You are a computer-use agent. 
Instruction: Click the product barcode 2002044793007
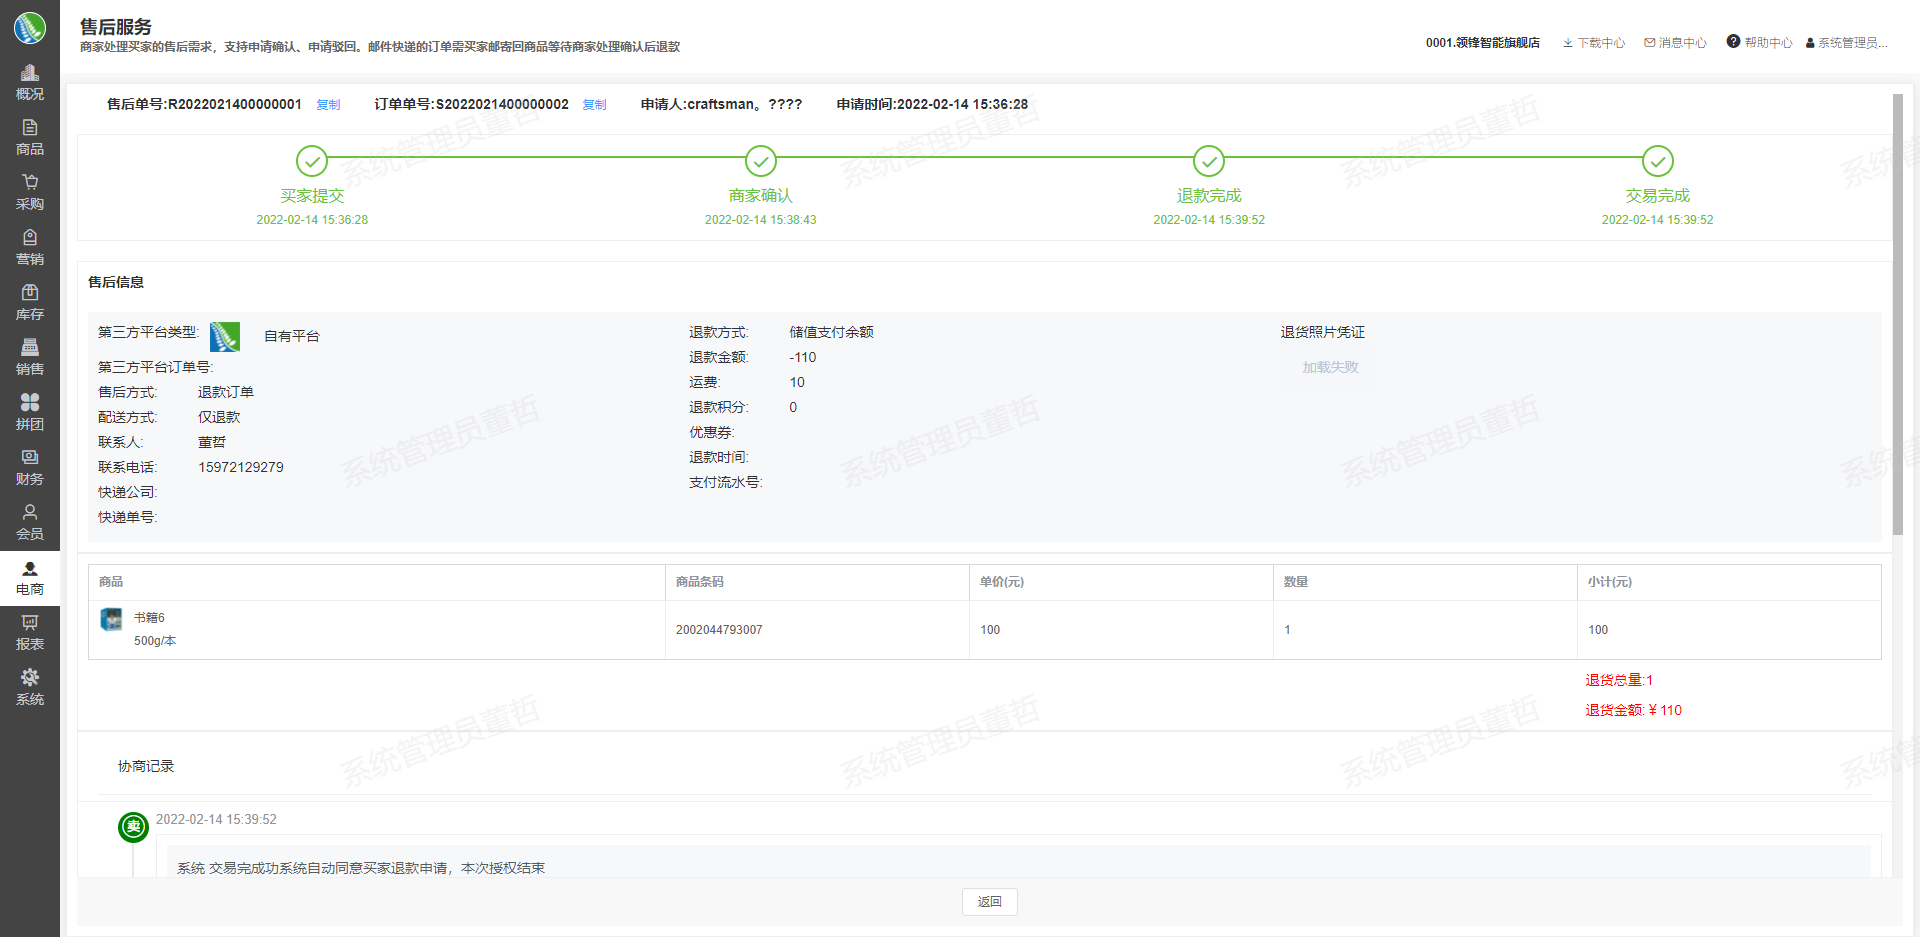pos(719,630)
